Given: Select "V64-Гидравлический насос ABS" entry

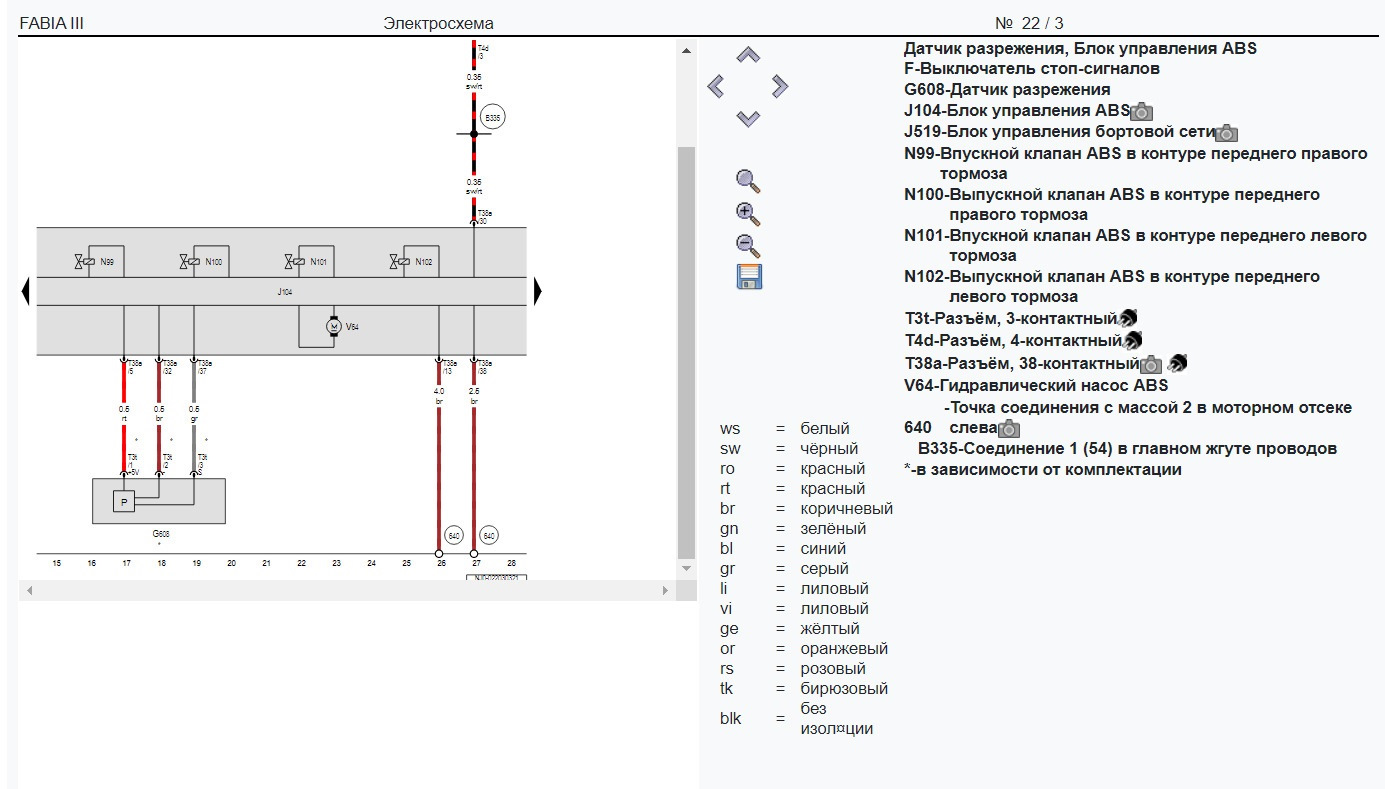Looking at the screenshot, I should (1036, 385).
